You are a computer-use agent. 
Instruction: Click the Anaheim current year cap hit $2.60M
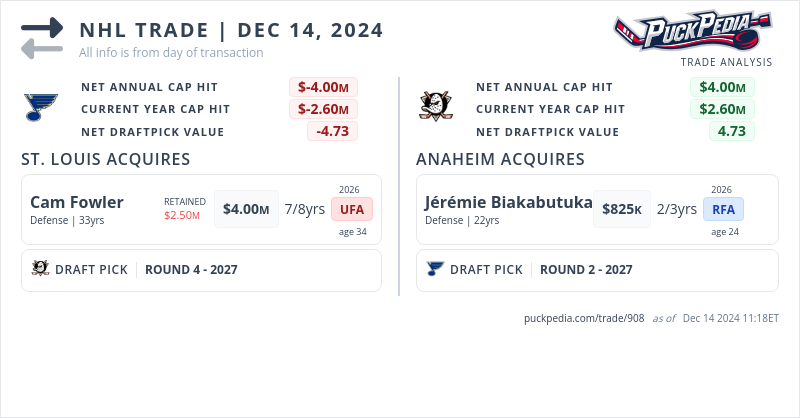click(x=722, y=109)
